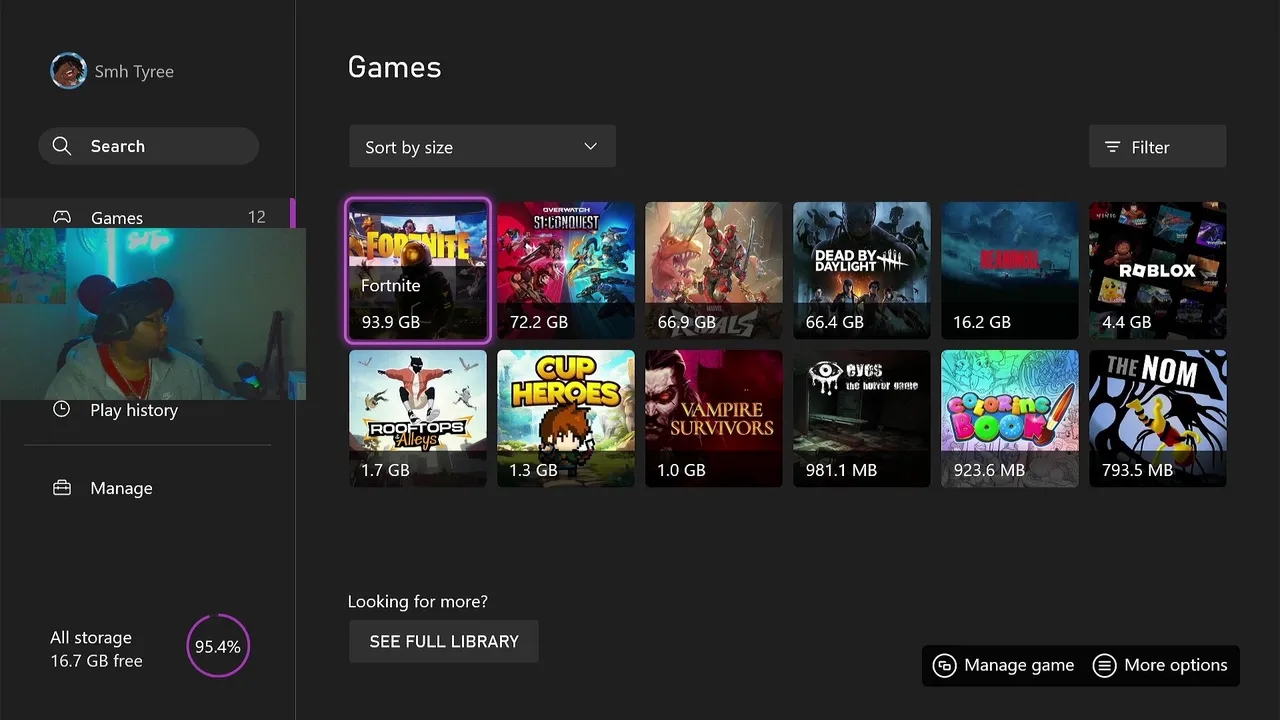The width and height of the screenshot is (1280, 720).
Task: Select the Vampire Survivors tile
Action: tap(714, 418)
